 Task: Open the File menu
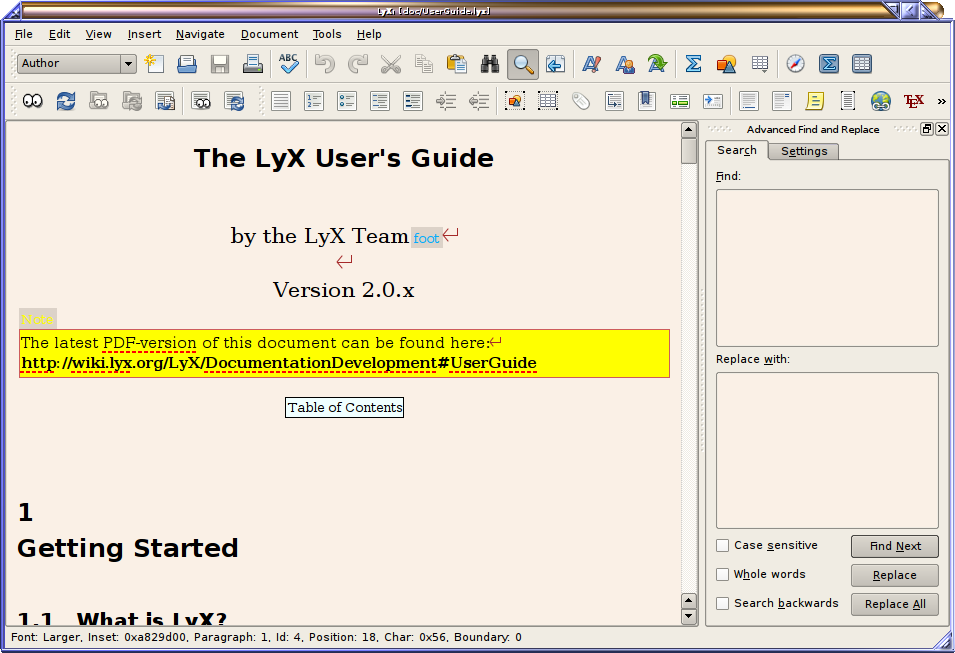24,34
